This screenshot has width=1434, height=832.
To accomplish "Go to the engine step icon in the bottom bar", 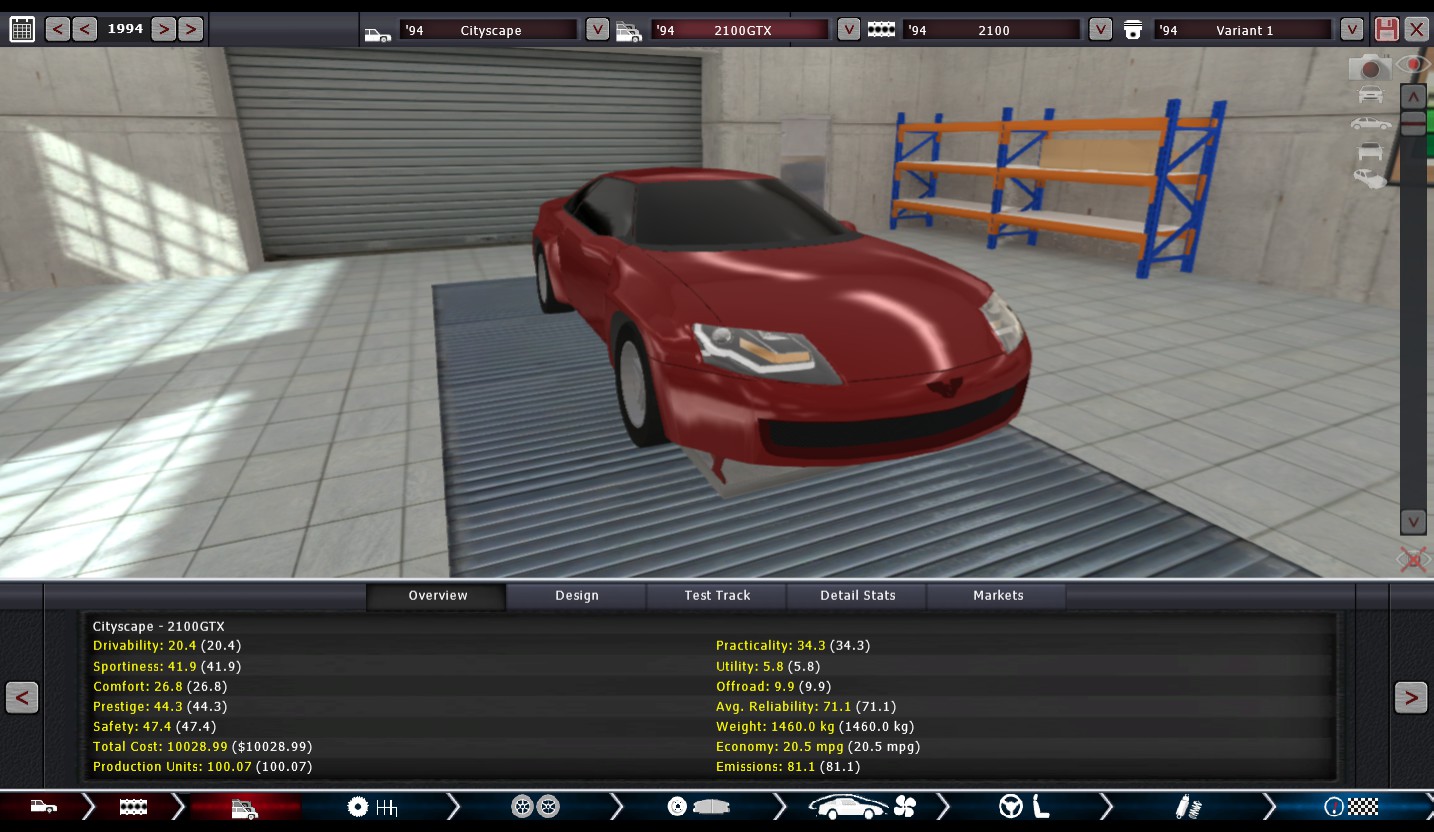I will [133, 807].
